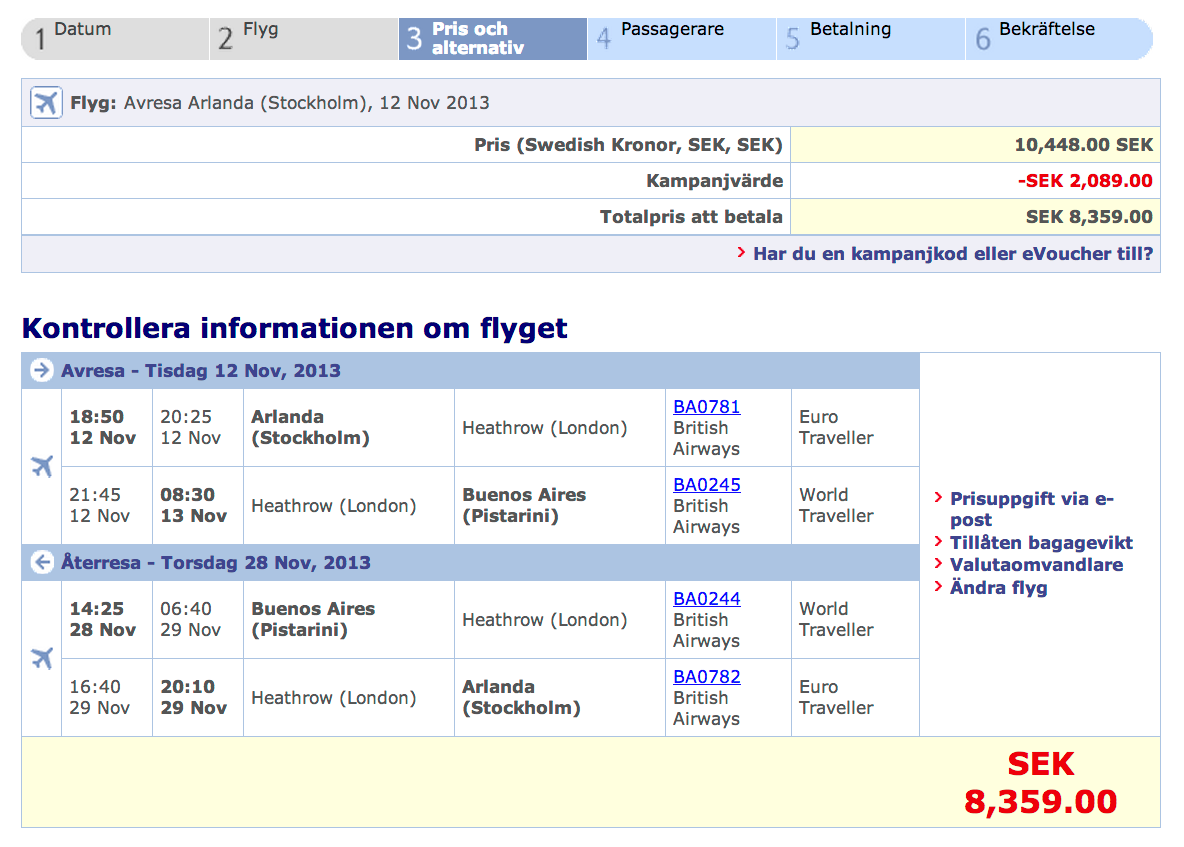1184x847 pixels.
Task: Check Tillåten bagagevikt information
Action: (1040, 543)
